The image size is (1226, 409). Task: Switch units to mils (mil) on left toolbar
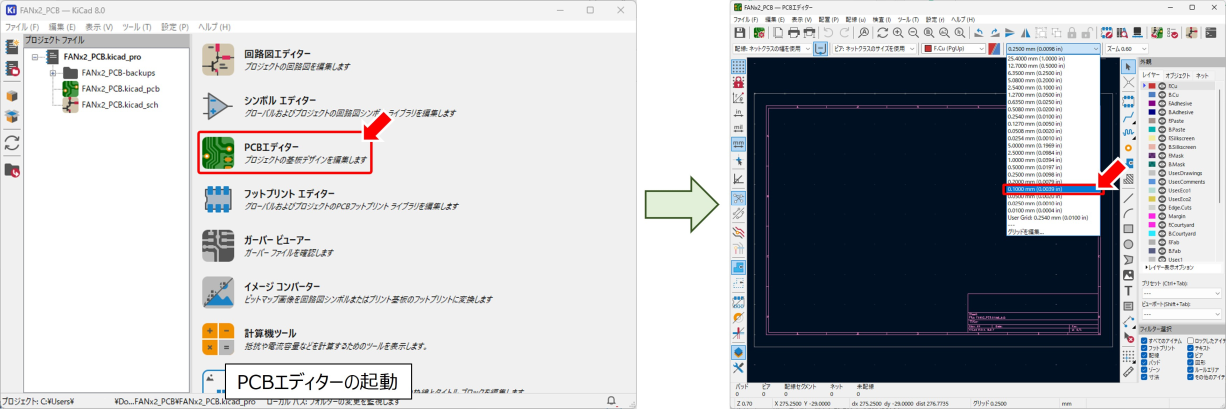[x=739, y=128]
